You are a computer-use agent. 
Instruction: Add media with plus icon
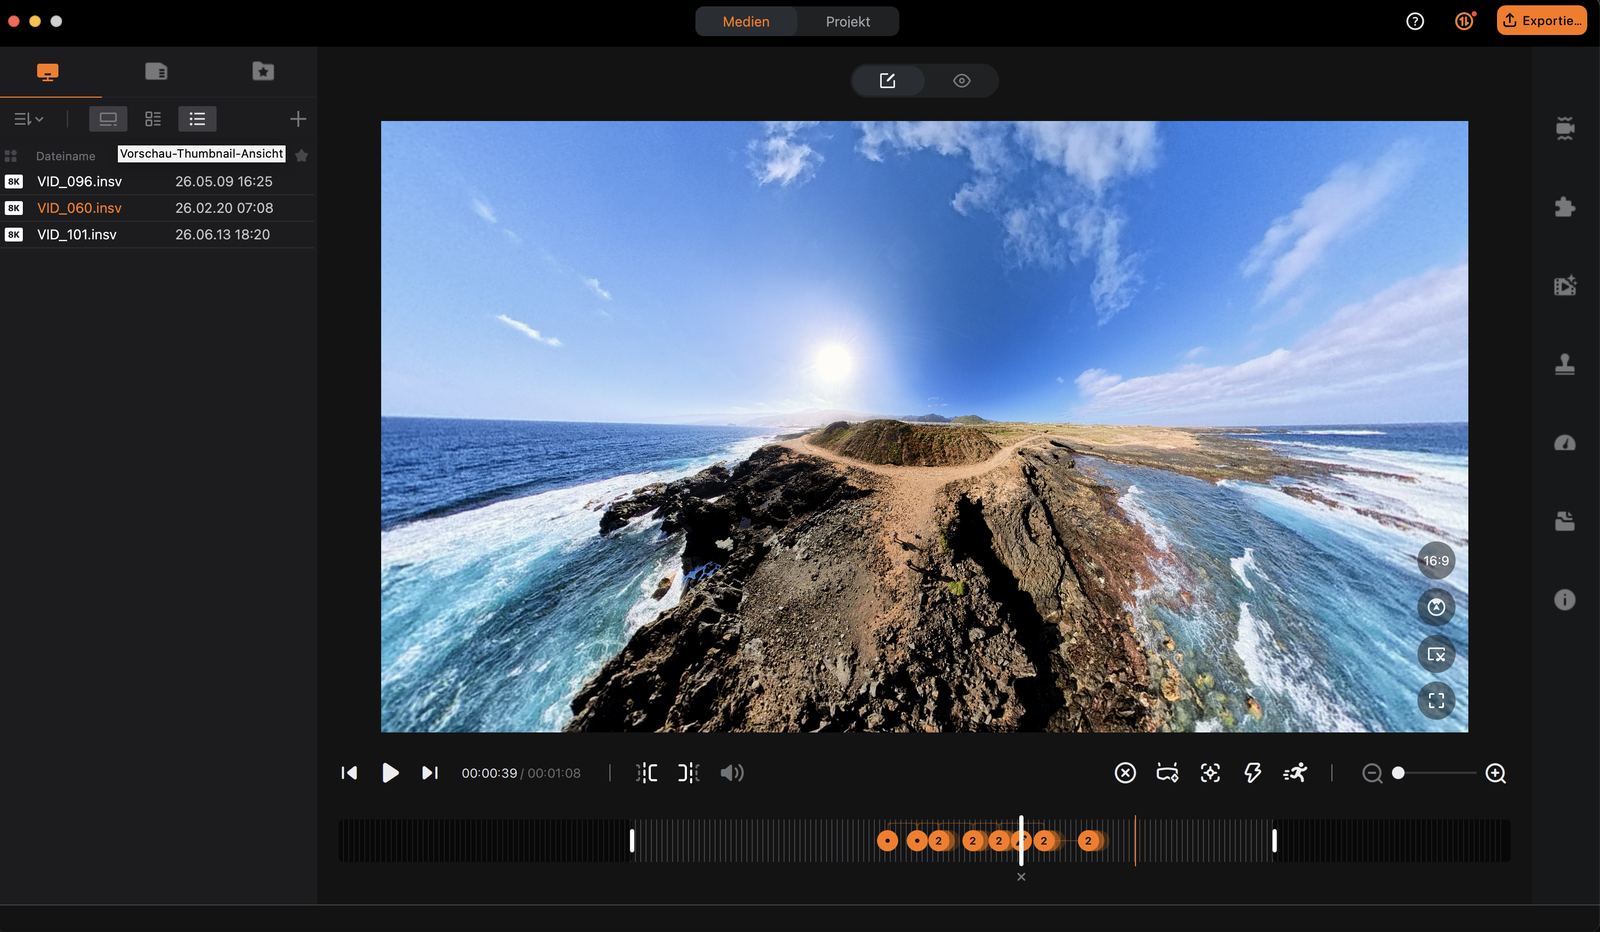pyautogui.click(x=298, y=119)
